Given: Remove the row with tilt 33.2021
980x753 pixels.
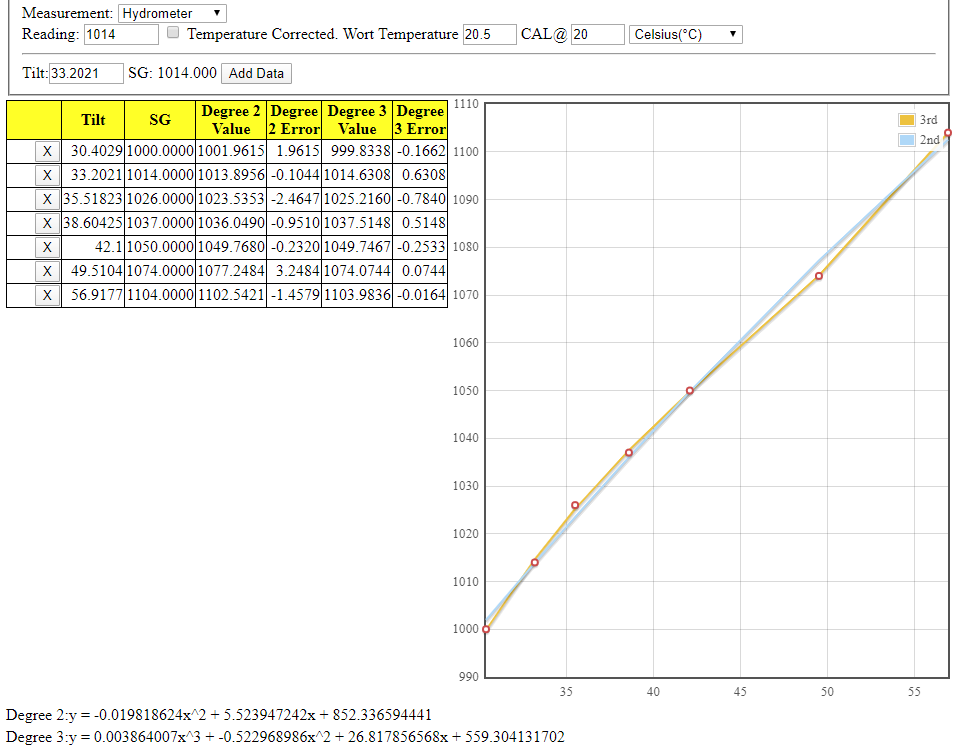Looking at the screenshot, I should pos(46,175).
